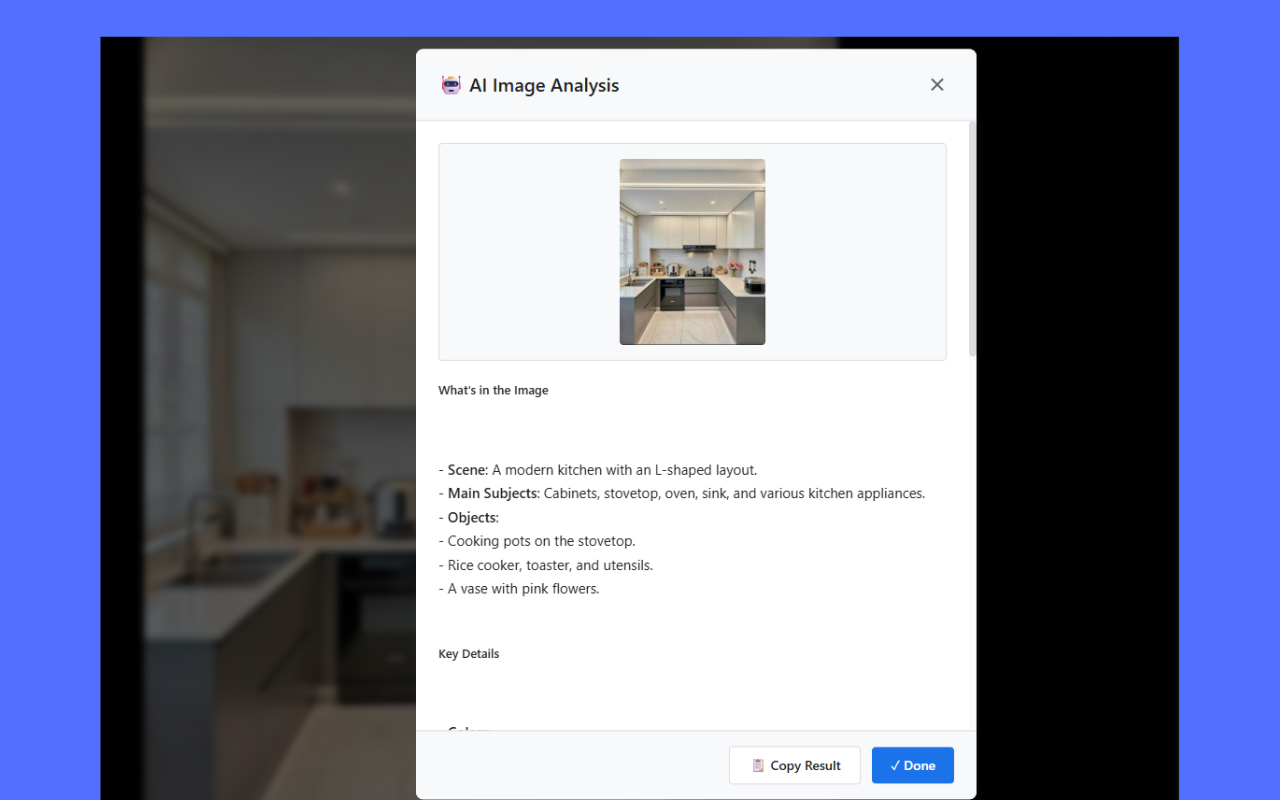Click the Done button
Screen dimensions: 1280x800
coord(913,765)
